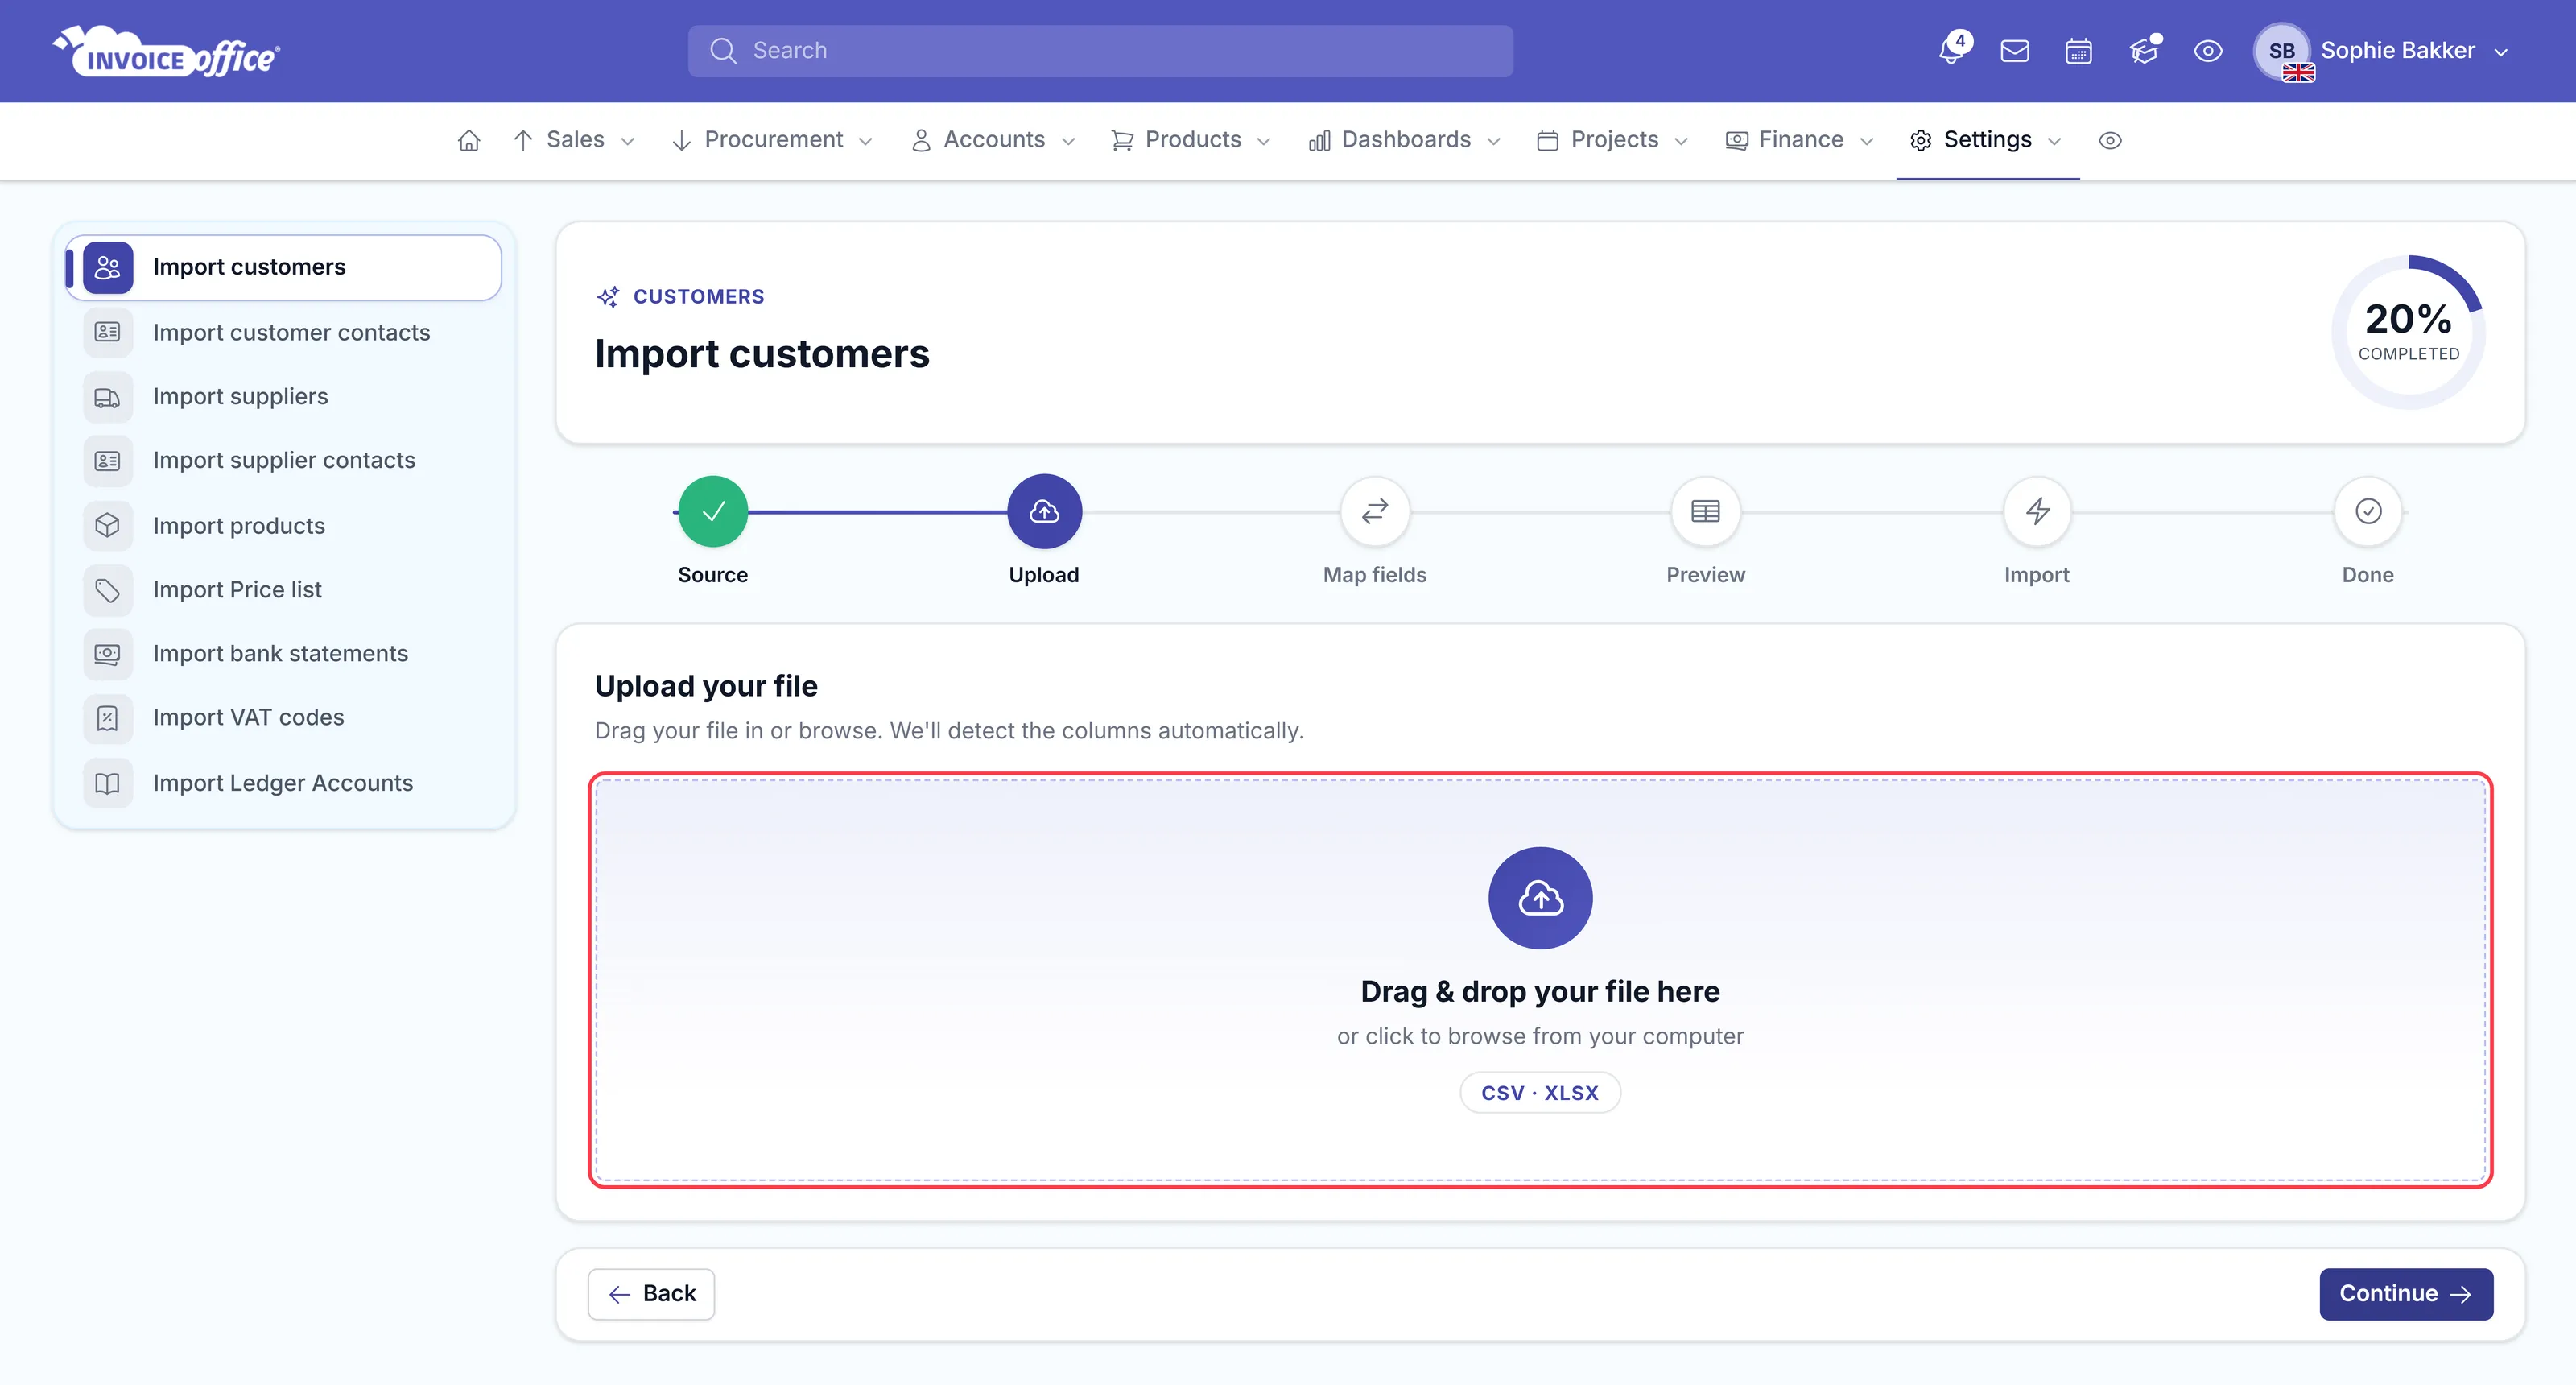
Task: Expand the Projects menu
Action: [1613, 140]
